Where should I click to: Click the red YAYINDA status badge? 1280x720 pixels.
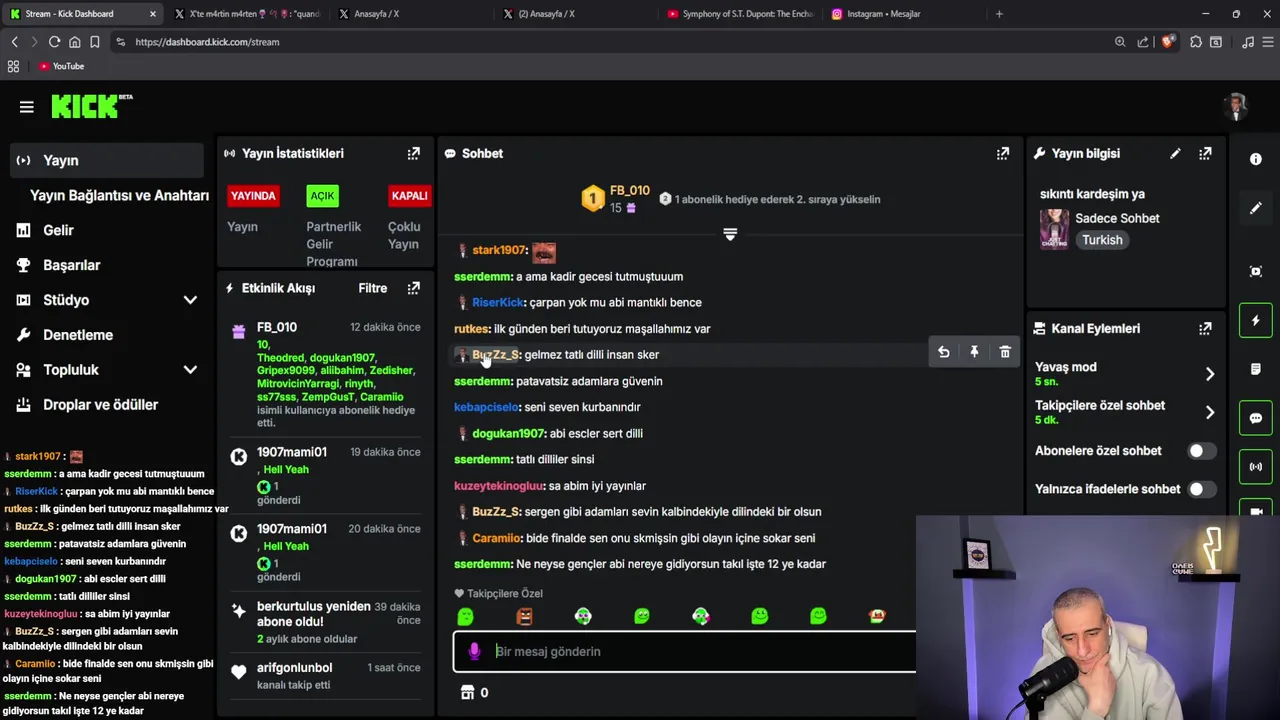pyautogui.click(x=253, y=196)
